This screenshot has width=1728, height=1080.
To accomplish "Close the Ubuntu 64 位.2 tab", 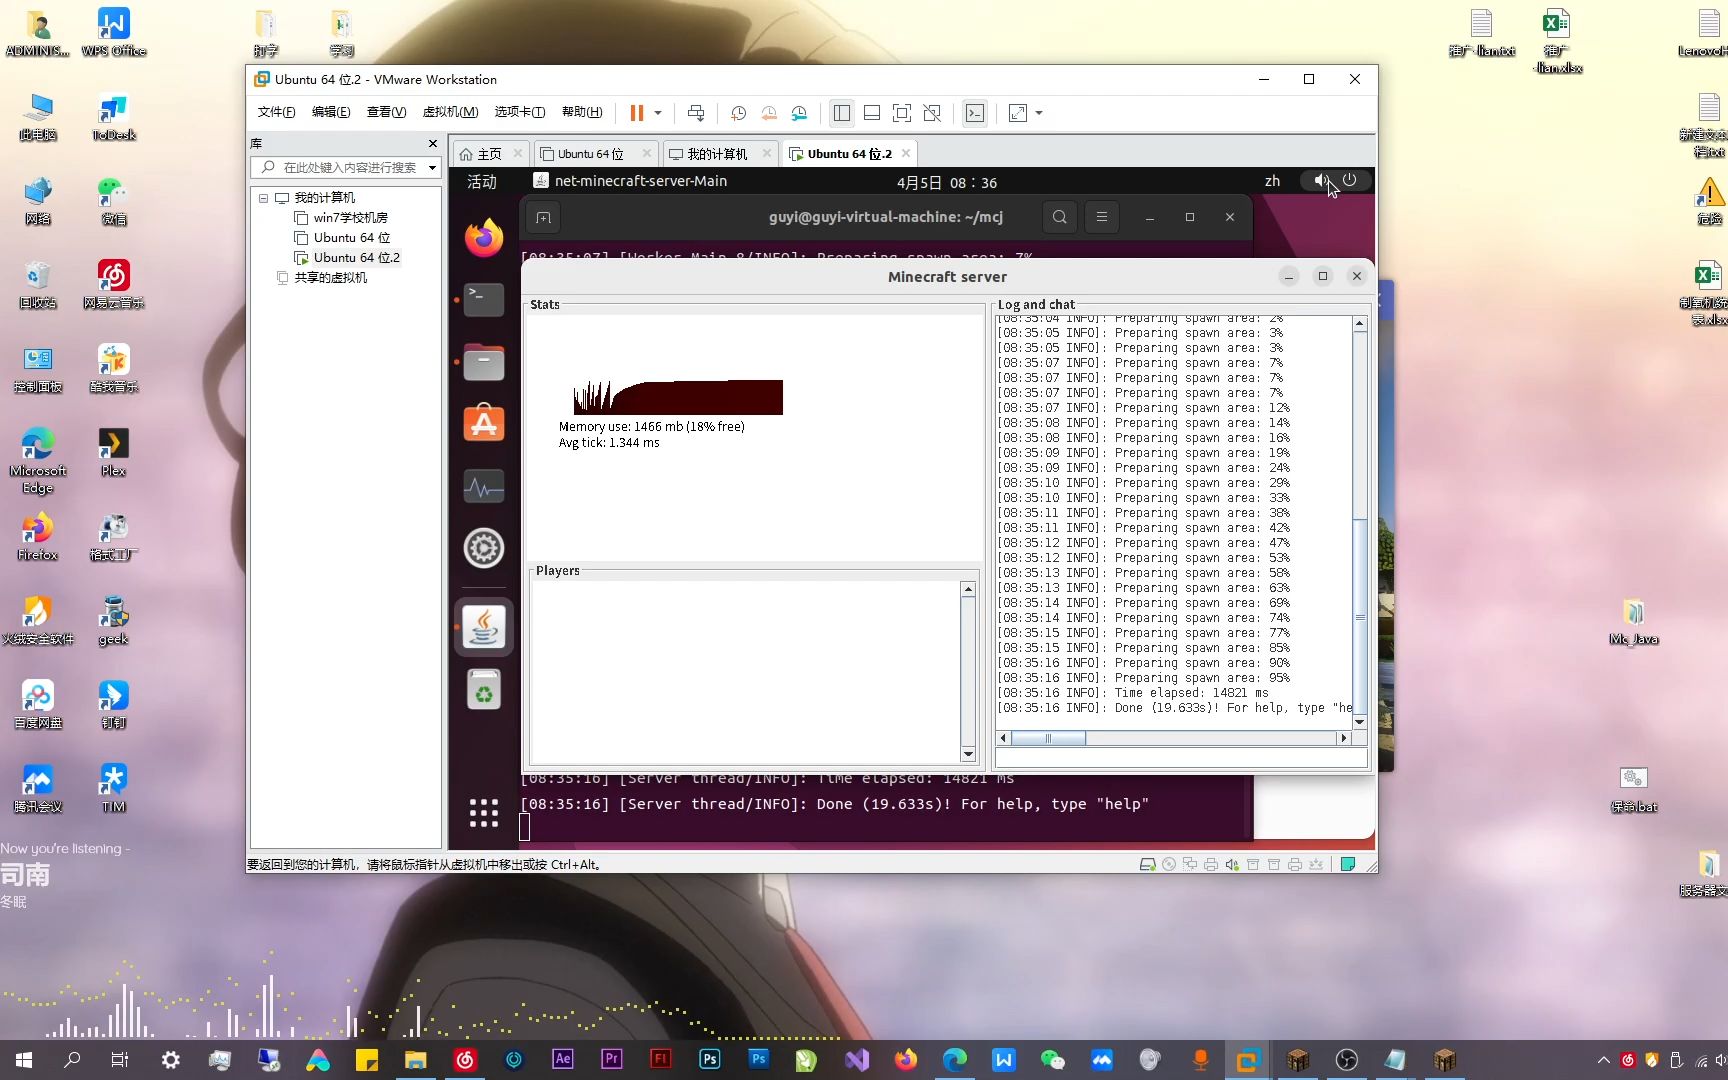I will click(x=906, y=153).
